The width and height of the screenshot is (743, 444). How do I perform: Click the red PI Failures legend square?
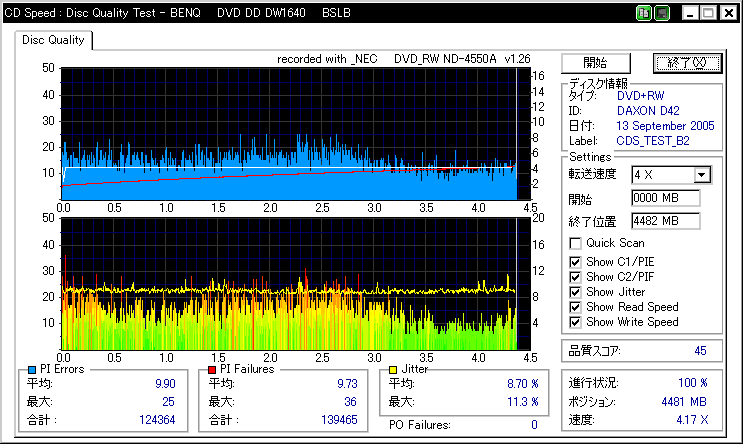click(212, 370)
